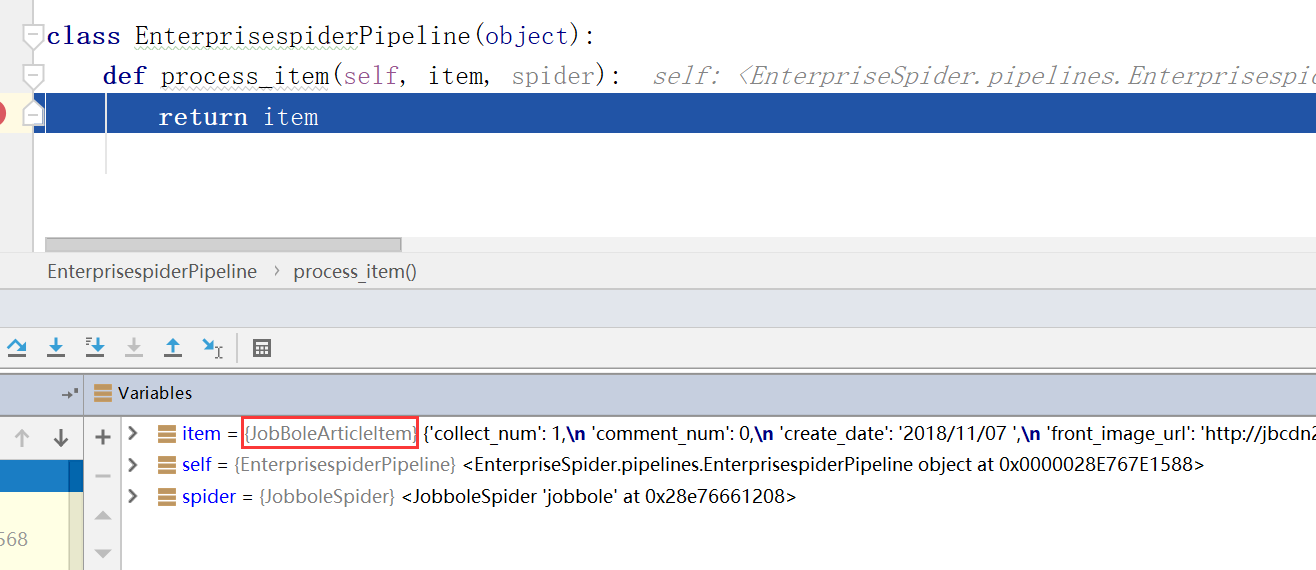Viewport: 1316px width, 570px height.
Task: Click the Run to Cursor icon
Action: click(x=212, y=347)
